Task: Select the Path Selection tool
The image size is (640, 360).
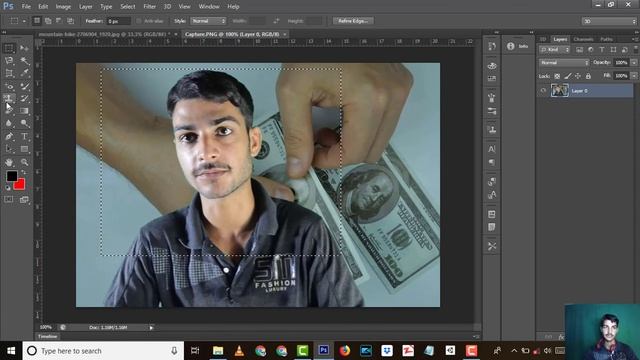Action: [9, 149]
